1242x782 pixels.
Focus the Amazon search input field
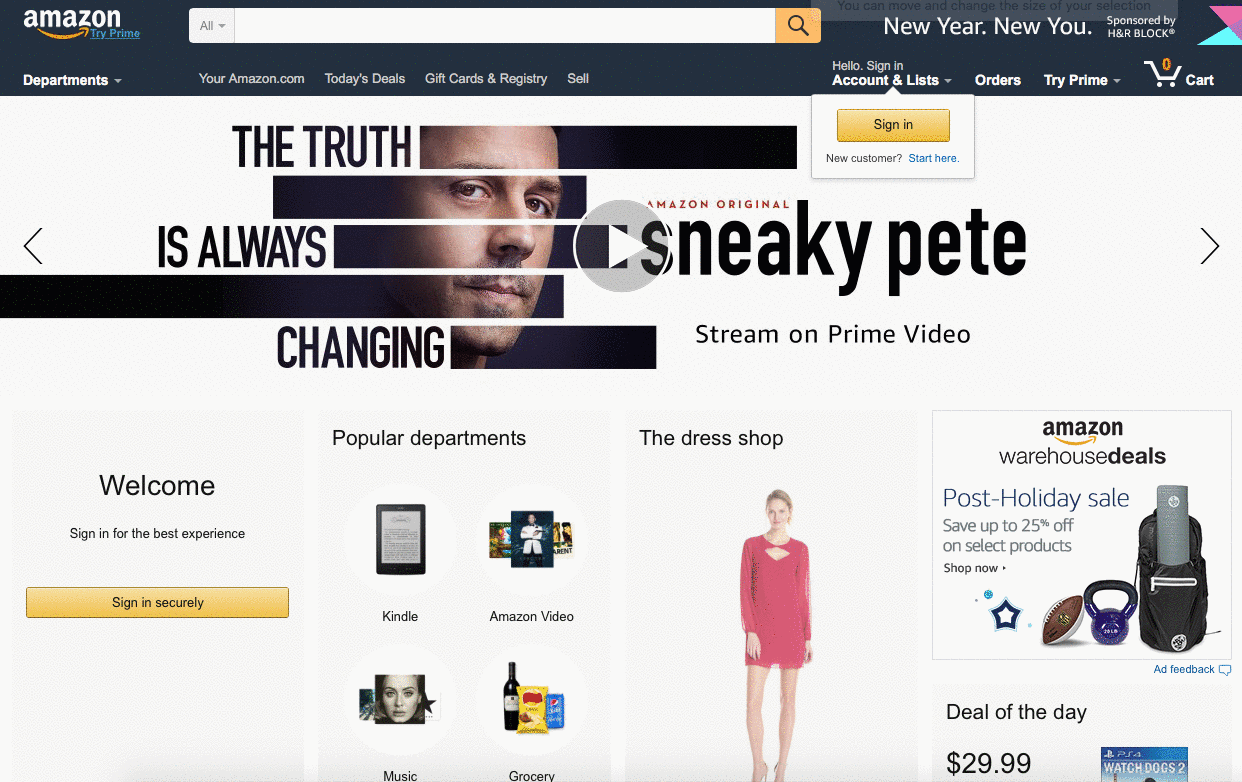click(x=505, y=26)
